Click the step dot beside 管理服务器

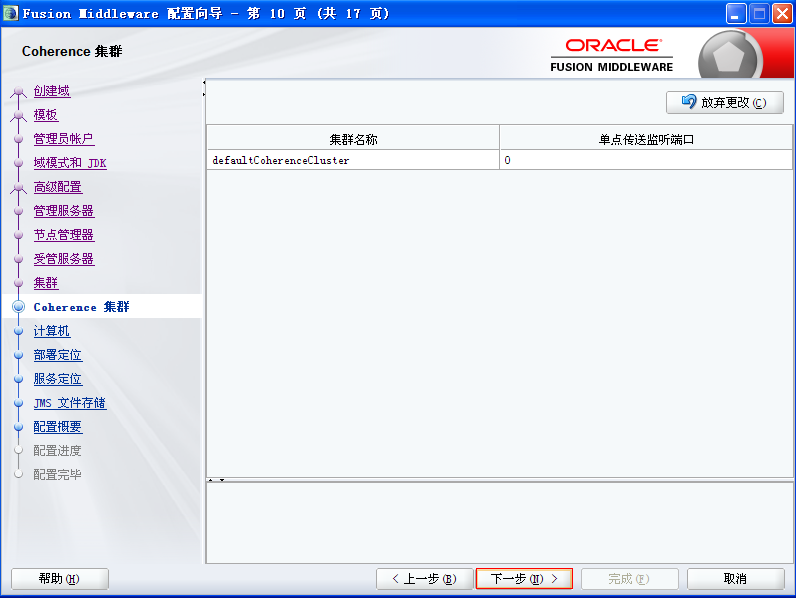coord(19,211)
